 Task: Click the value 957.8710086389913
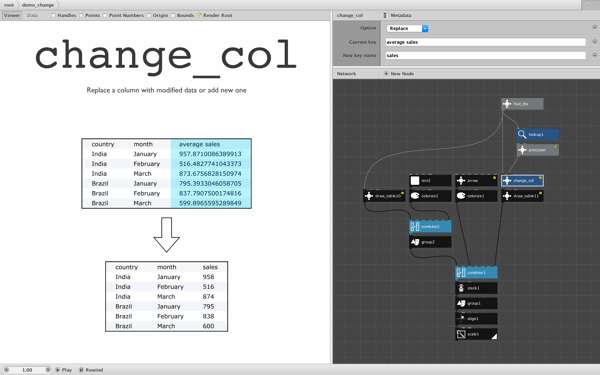pyautogui.click(x=210, y=154)
